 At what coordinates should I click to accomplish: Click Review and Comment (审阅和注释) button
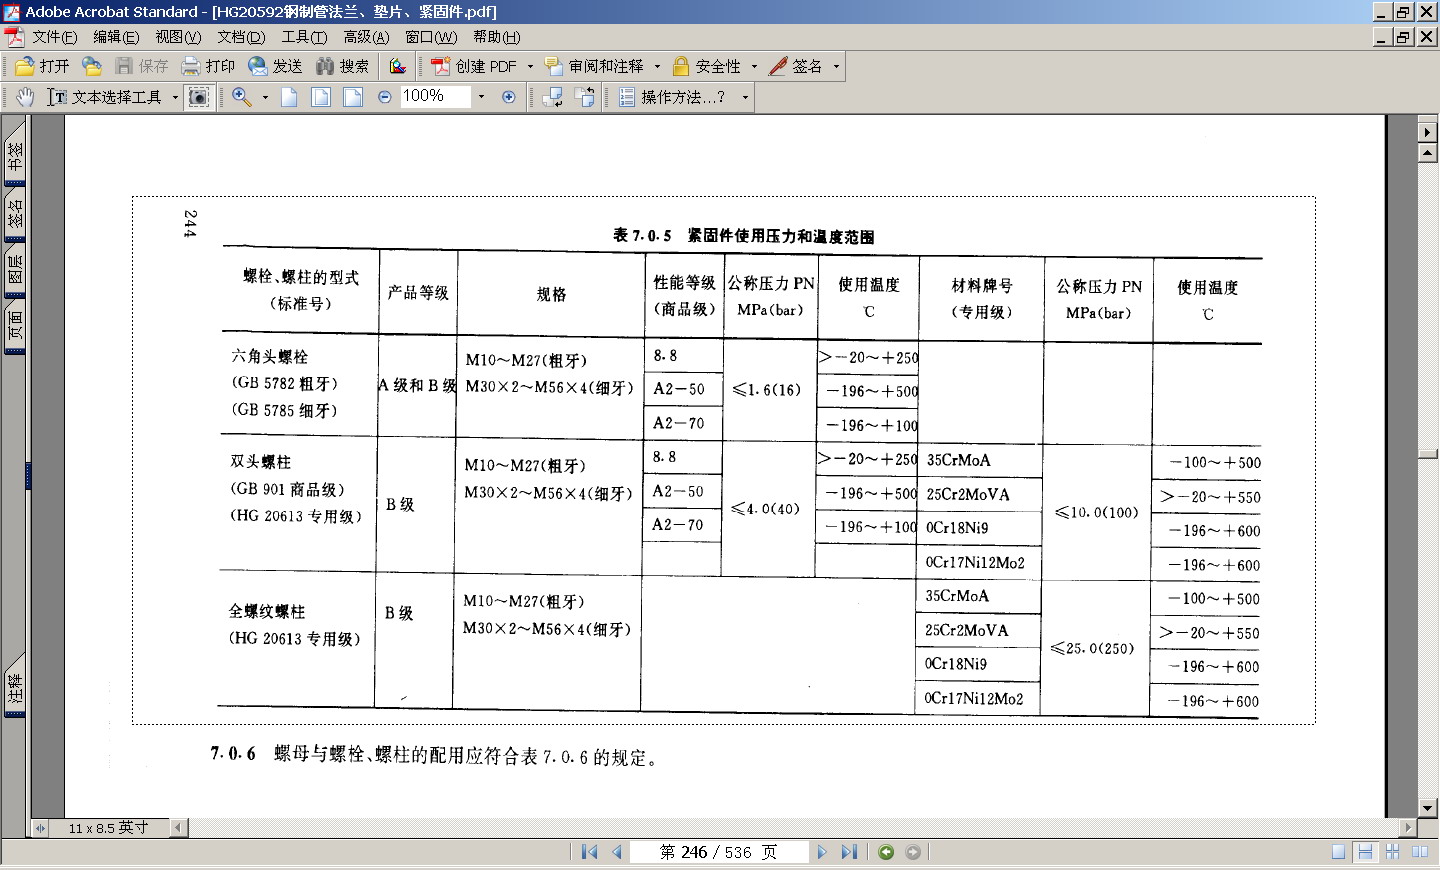(x=594, y=66)
